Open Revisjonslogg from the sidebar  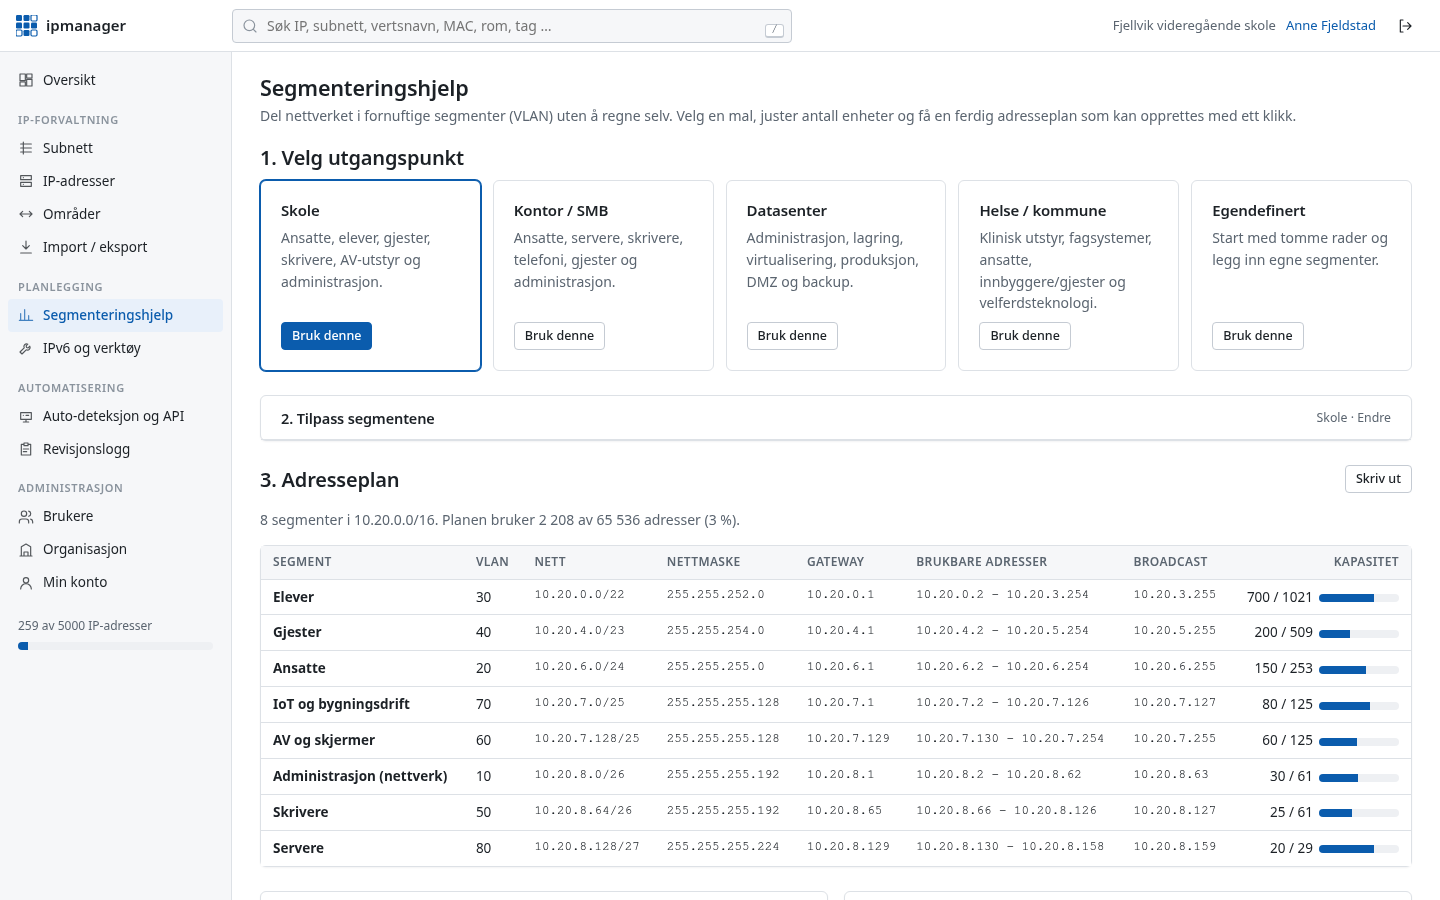pyautogui.click(x=115, y=449)
